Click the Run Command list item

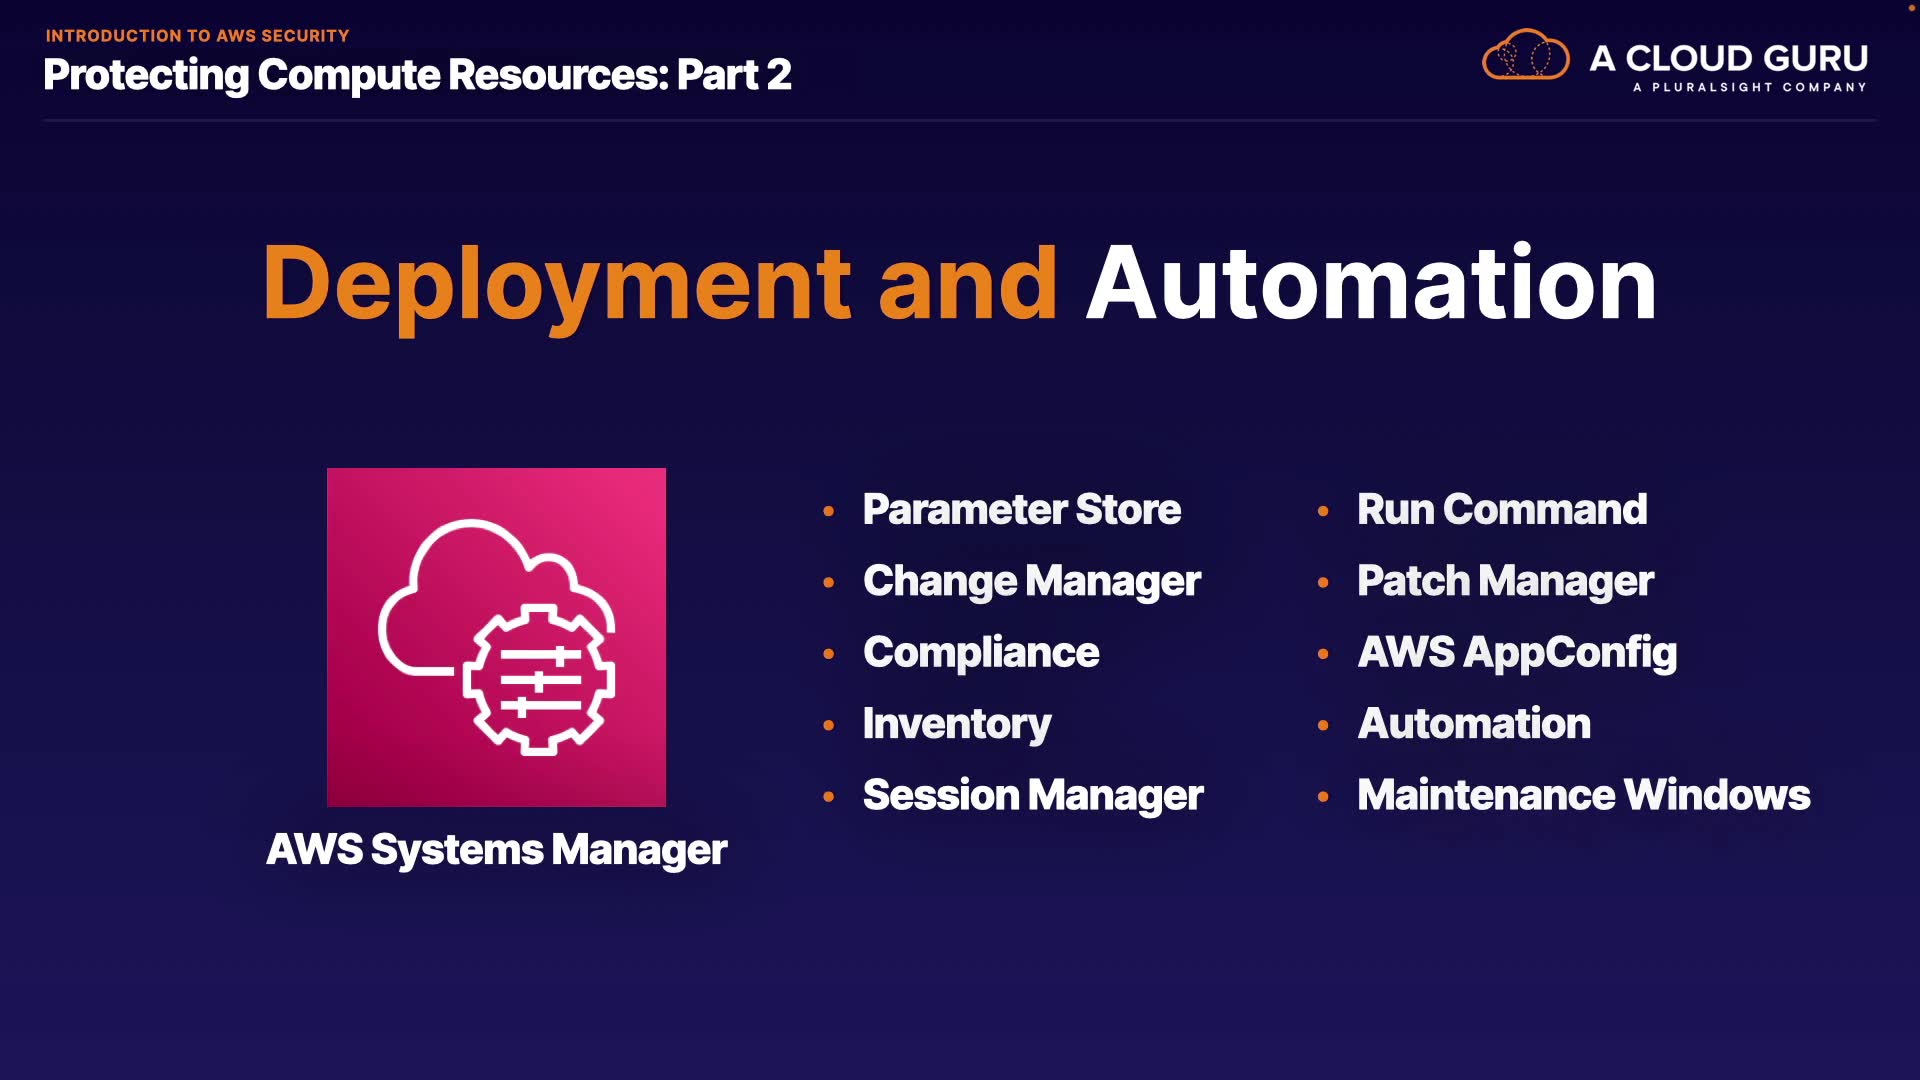pyautogui.click(x=1501, y=510)
